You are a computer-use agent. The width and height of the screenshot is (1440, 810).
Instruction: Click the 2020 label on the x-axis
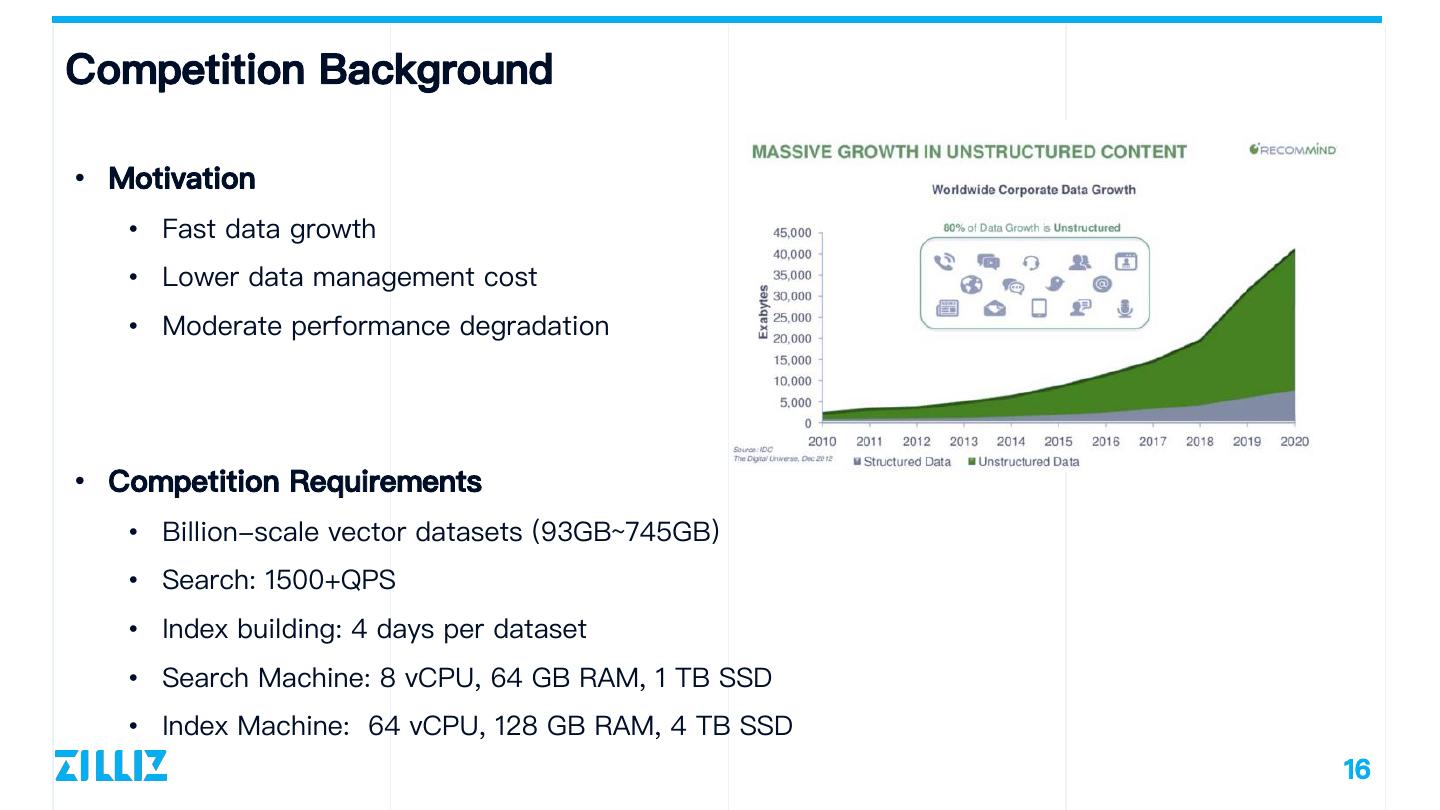[1294, 441]
